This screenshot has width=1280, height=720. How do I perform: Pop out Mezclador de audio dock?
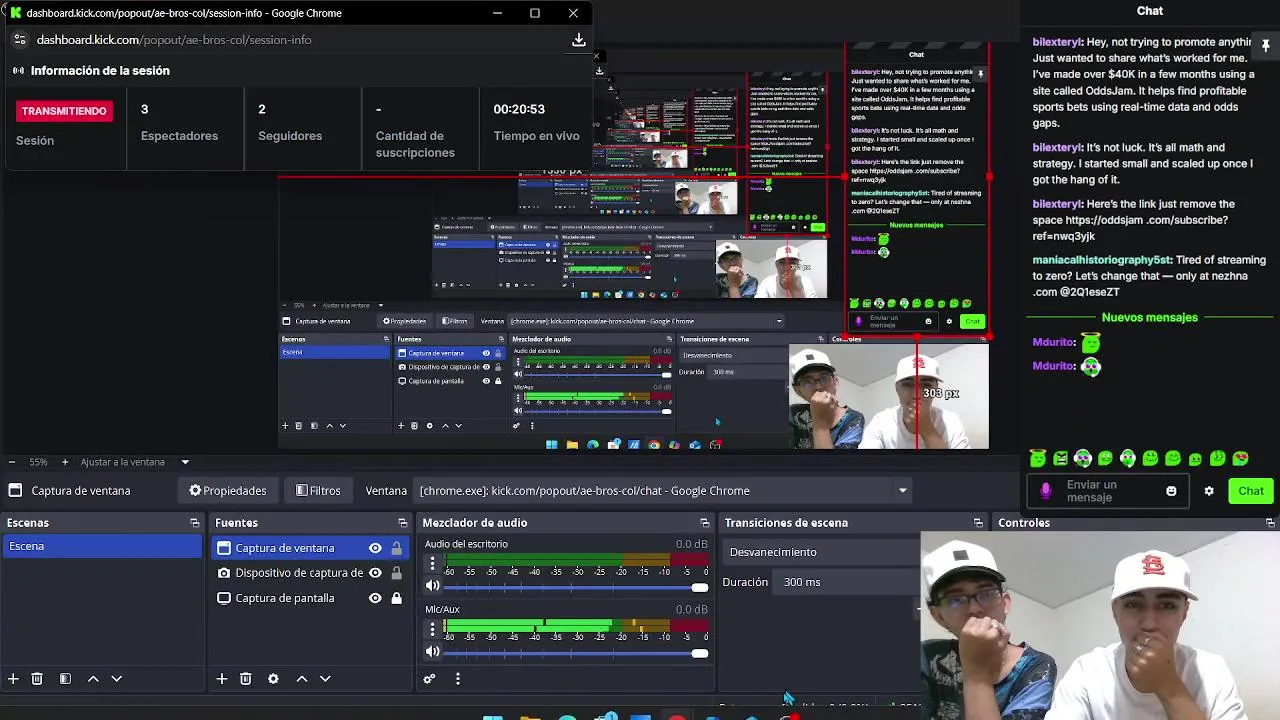click(x=705, y=523)
